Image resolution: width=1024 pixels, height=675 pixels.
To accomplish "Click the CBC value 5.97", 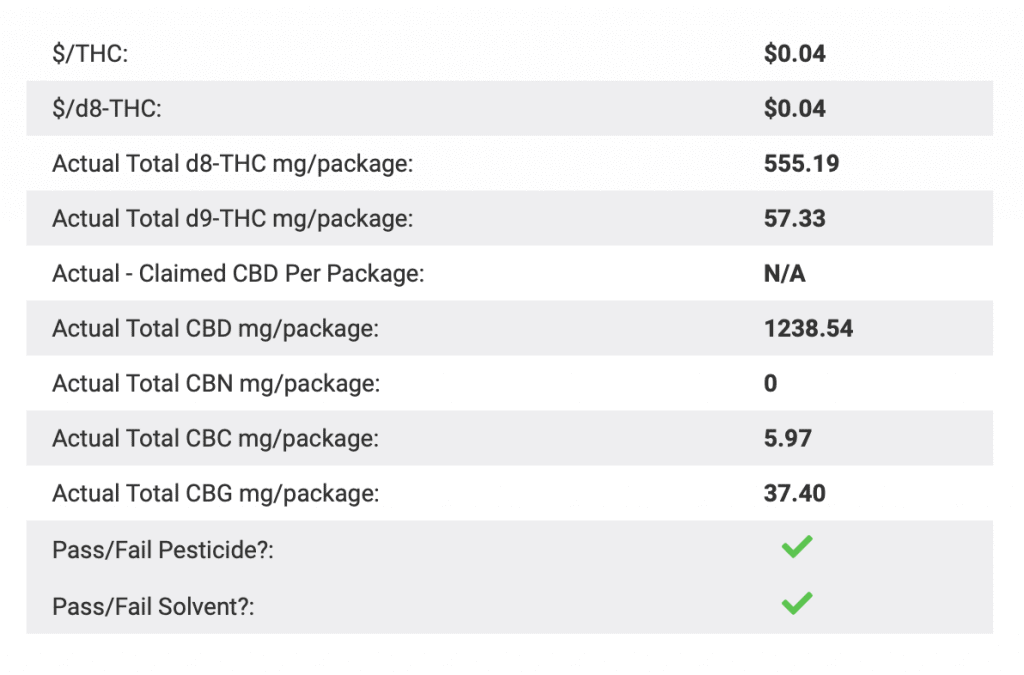I will (788, 438).
